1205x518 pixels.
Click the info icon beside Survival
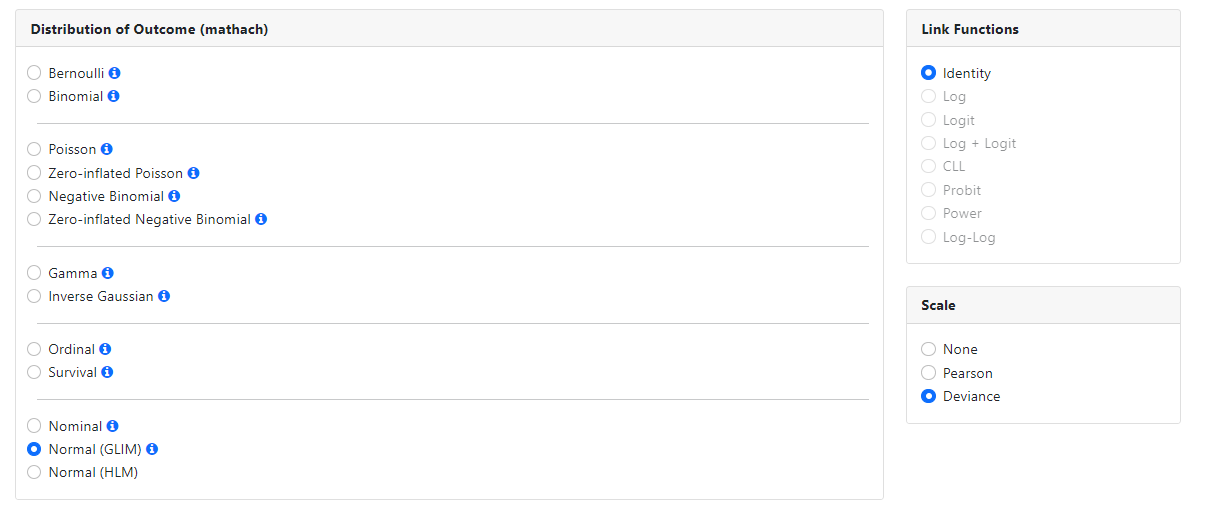[107, 372]
